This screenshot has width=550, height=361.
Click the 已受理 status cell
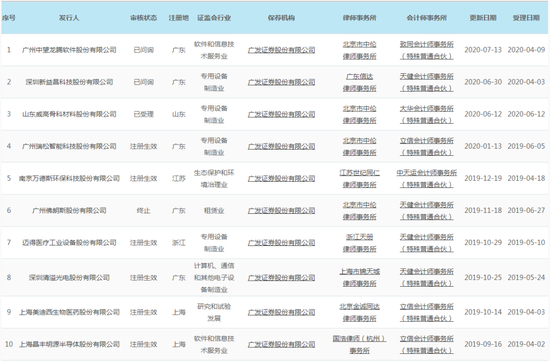[143, 114]
